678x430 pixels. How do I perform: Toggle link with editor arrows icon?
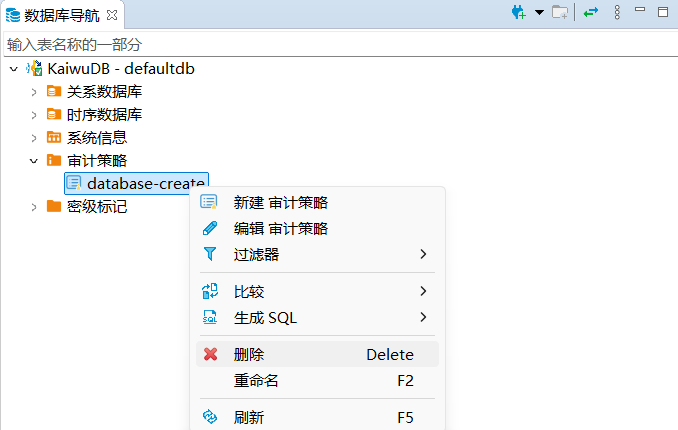(591, 13)
